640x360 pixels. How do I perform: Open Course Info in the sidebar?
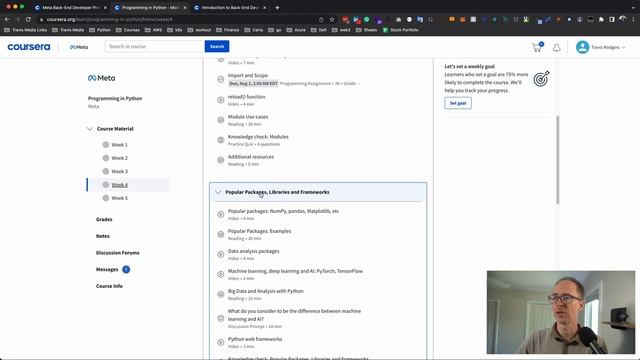109,286
